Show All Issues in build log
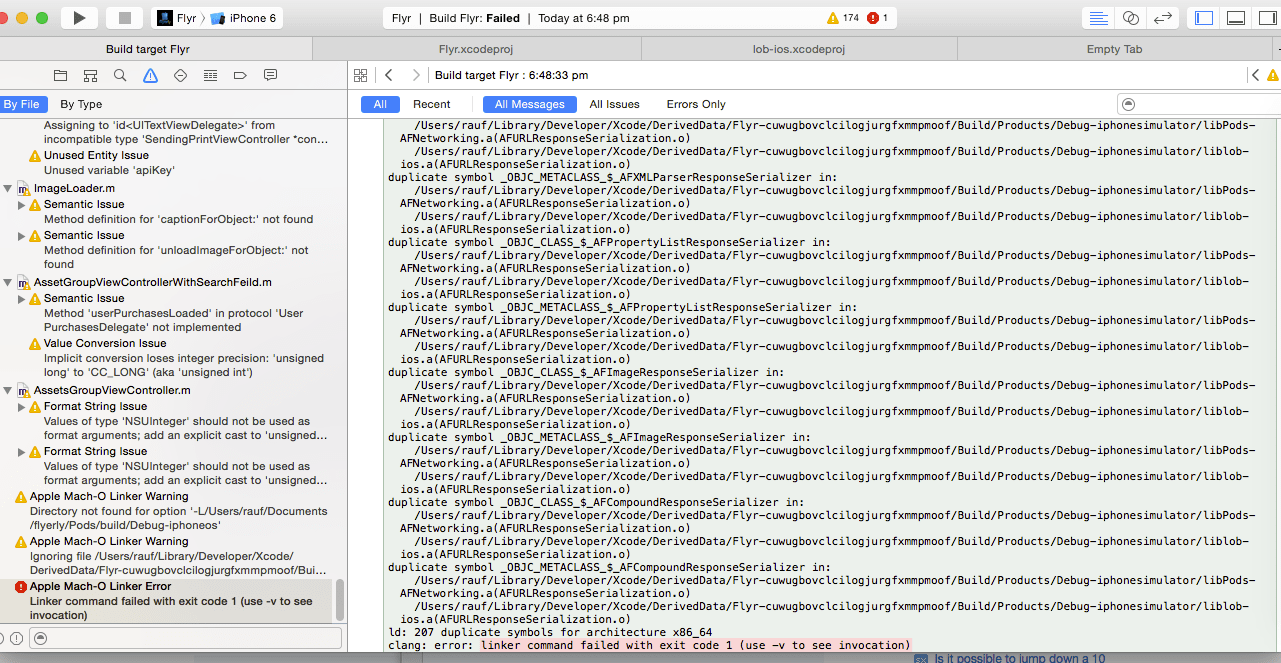 (x=615, y=104)
